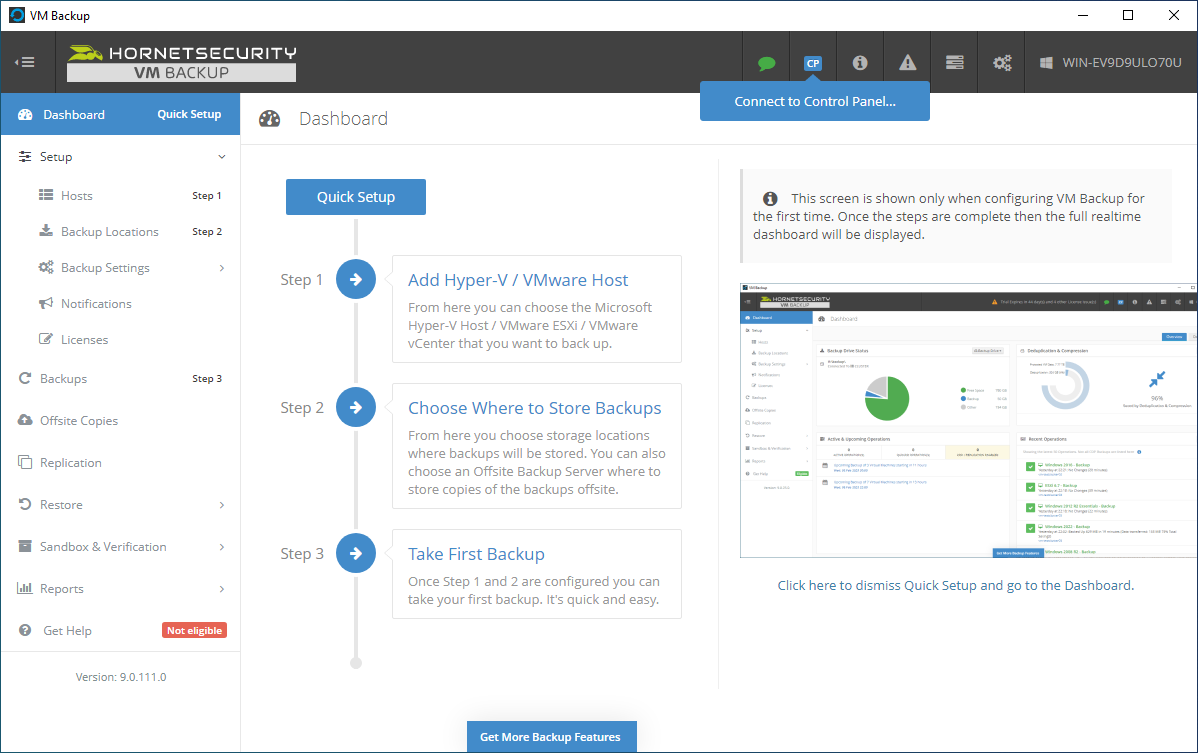Click the Restore history icon
The height and width of the screenshot is (753, 1198).
click(25, 504)
